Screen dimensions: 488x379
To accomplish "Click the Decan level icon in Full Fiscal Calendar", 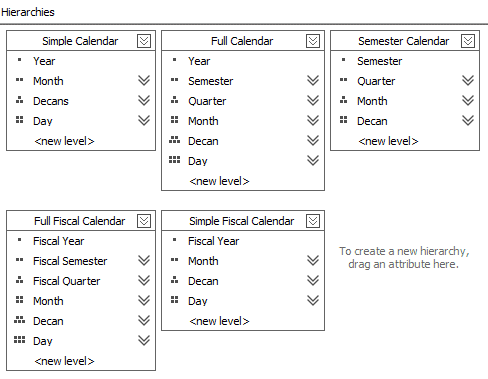I will [x=19, y=320].
